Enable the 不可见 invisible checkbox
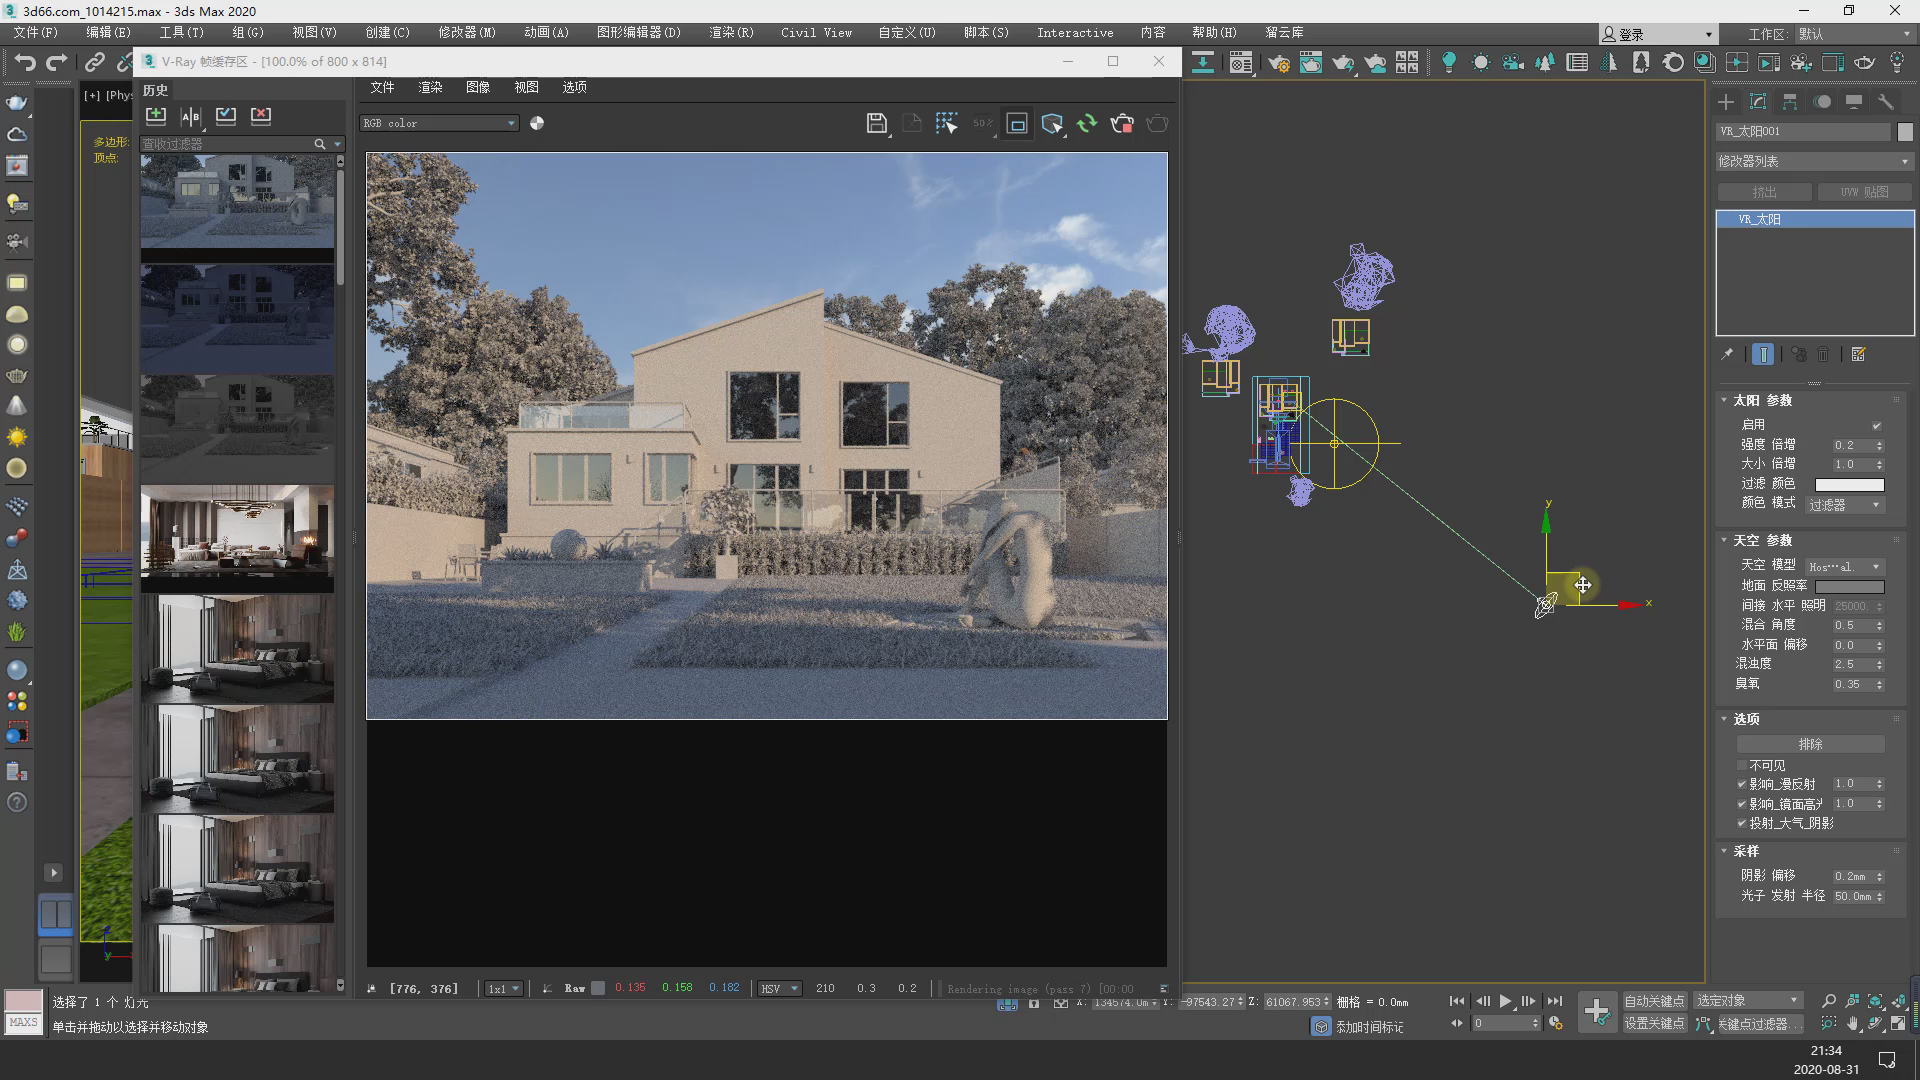 [x=1742, y=765]
